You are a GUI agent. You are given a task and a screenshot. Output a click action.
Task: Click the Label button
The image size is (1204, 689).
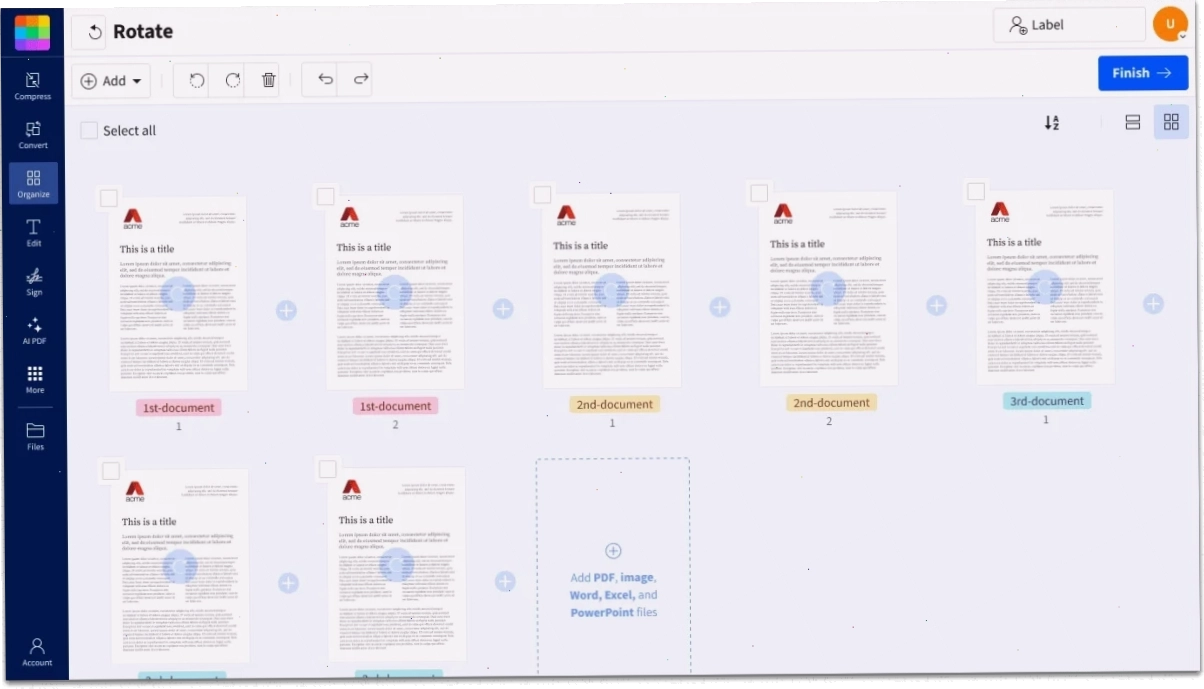click(x=1069, y=25)
